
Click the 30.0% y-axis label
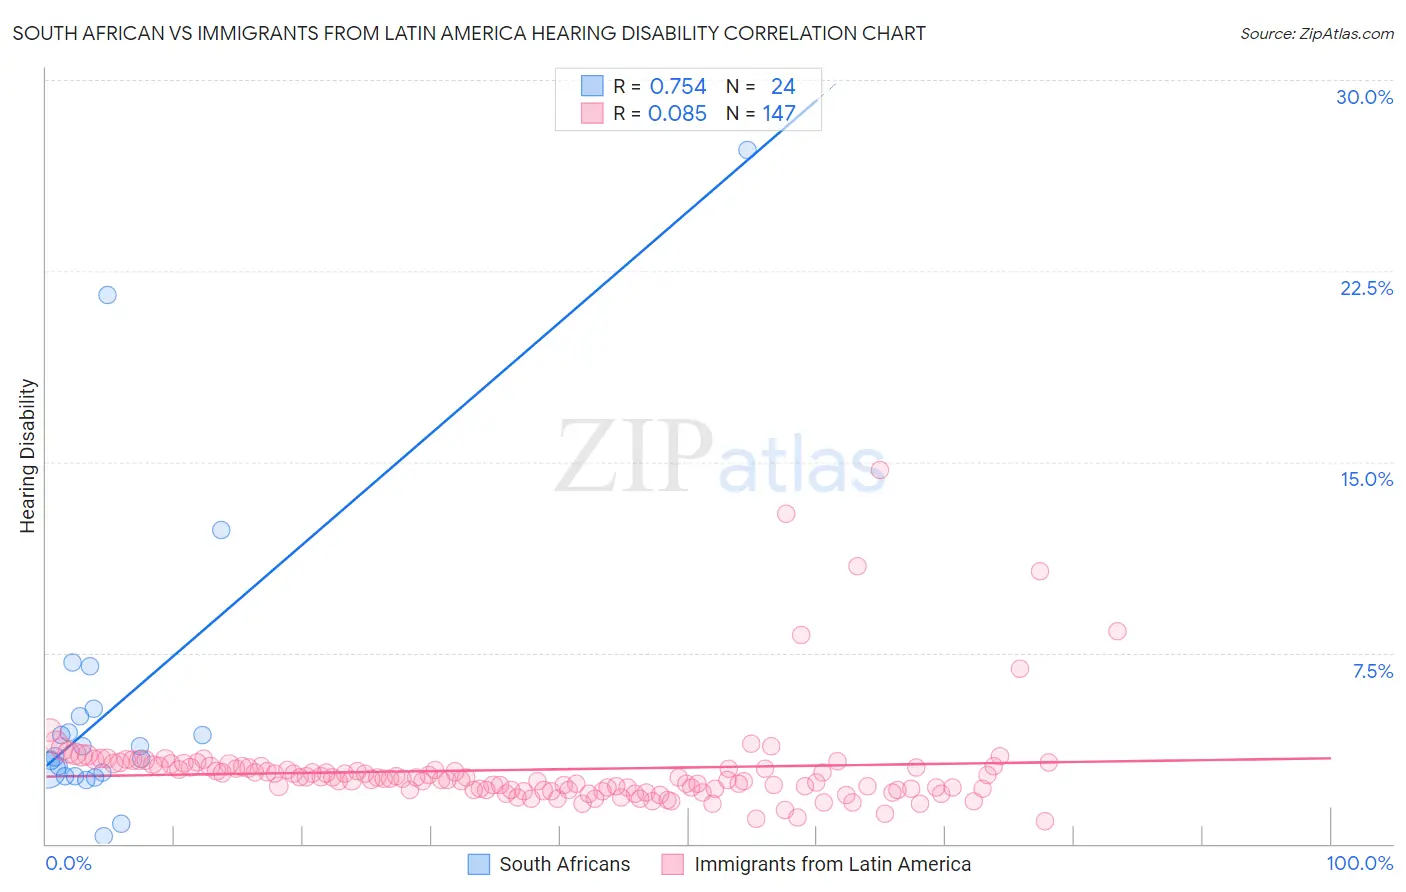(1365, 97)
